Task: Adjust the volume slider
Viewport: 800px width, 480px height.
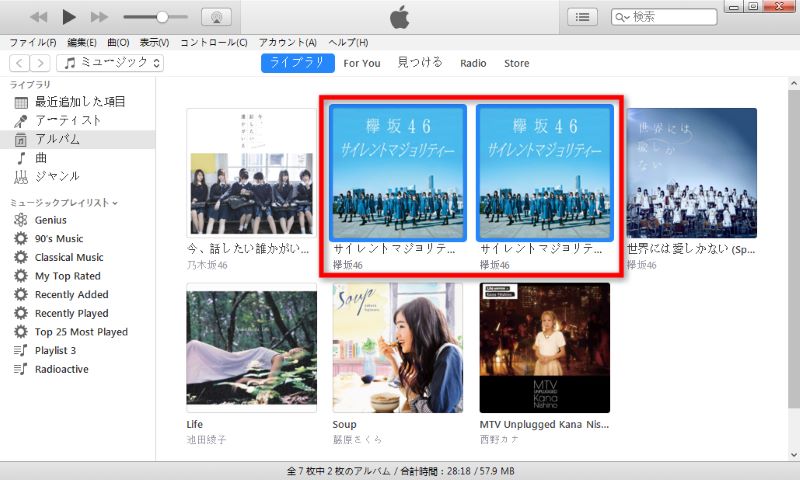Action: click(x=161, y=17)
